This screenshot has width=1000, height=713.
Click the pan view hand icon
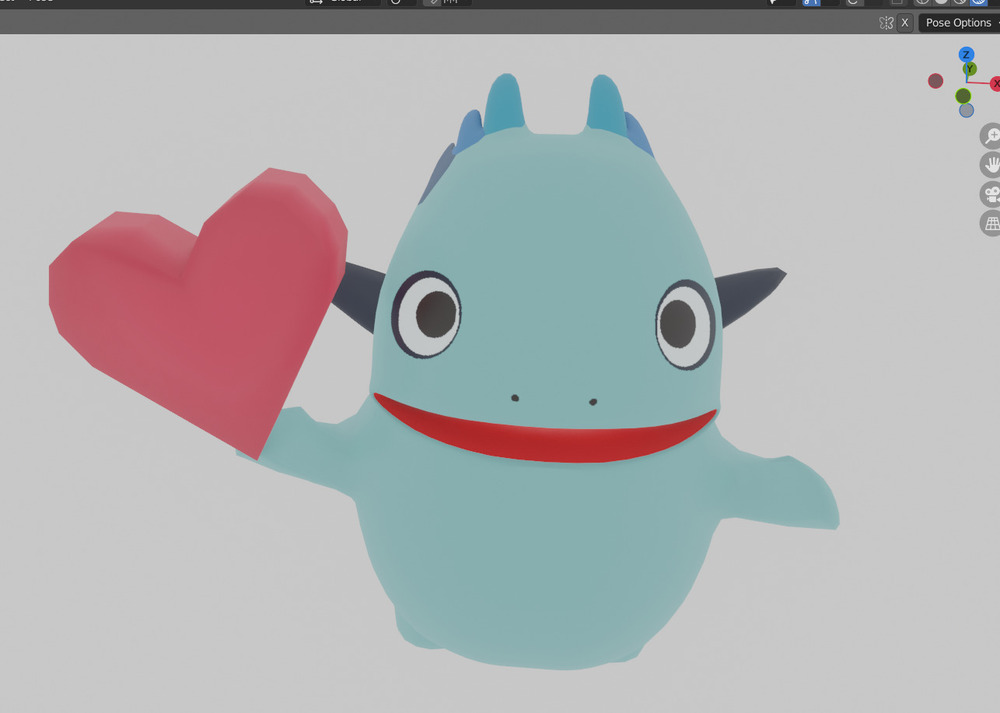991,165
